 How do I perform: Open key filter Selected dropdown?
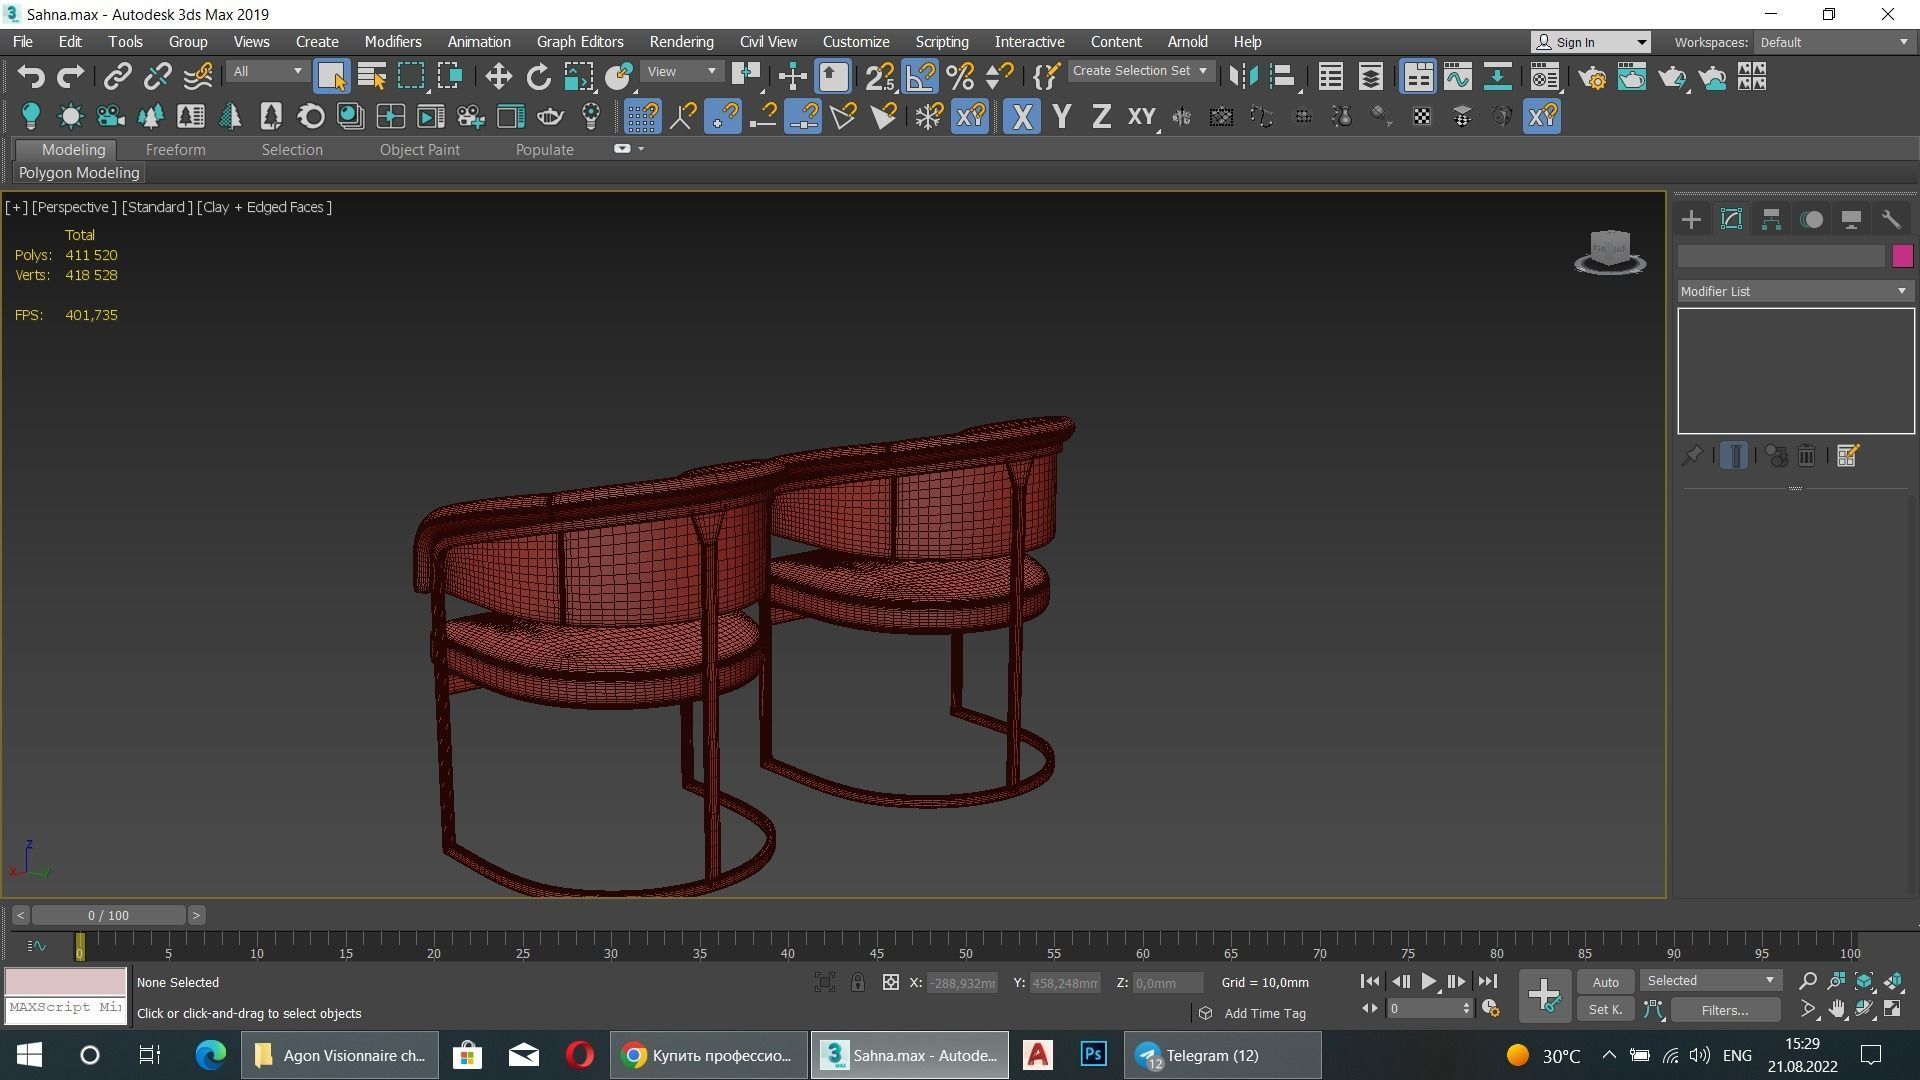[x=1711, y=981]
